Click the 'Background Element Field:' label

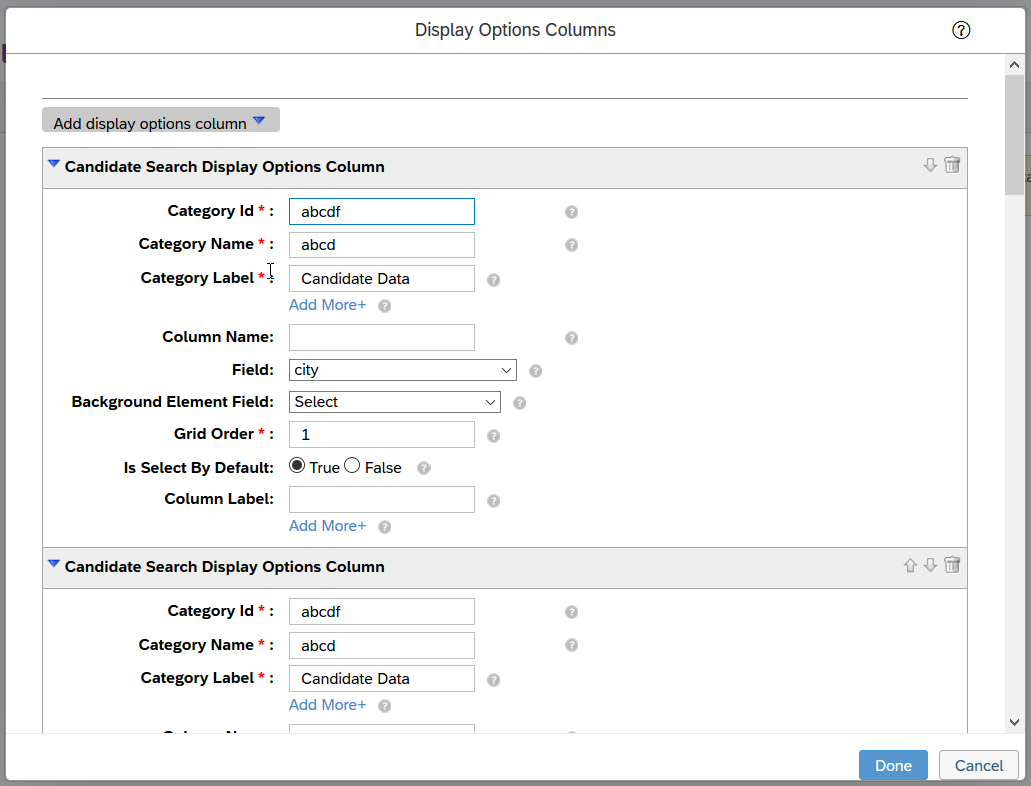click(172, 402)
